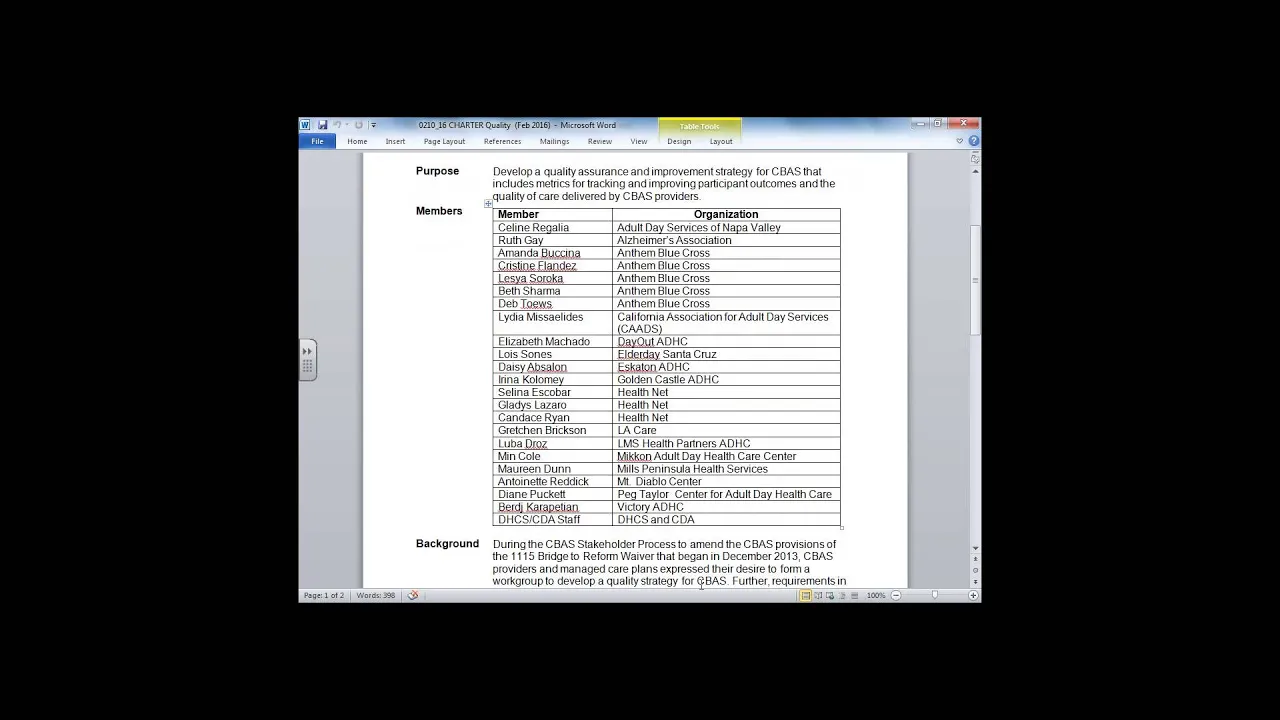Click the Gretchen Brickson cell

[553, 430]
